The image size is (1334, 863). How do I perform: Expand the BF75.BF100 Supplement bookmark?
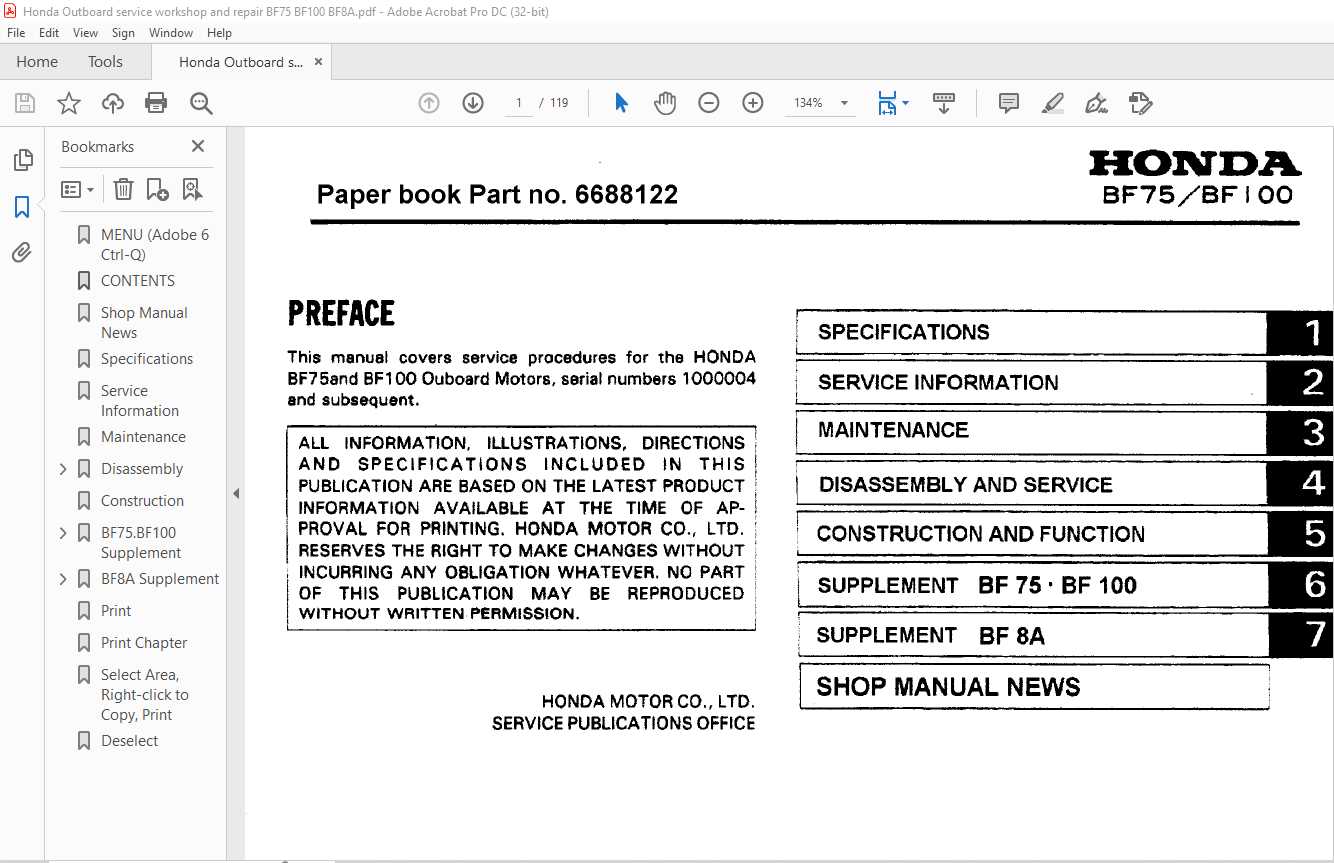pyautogui.click(x=64, y=533)
